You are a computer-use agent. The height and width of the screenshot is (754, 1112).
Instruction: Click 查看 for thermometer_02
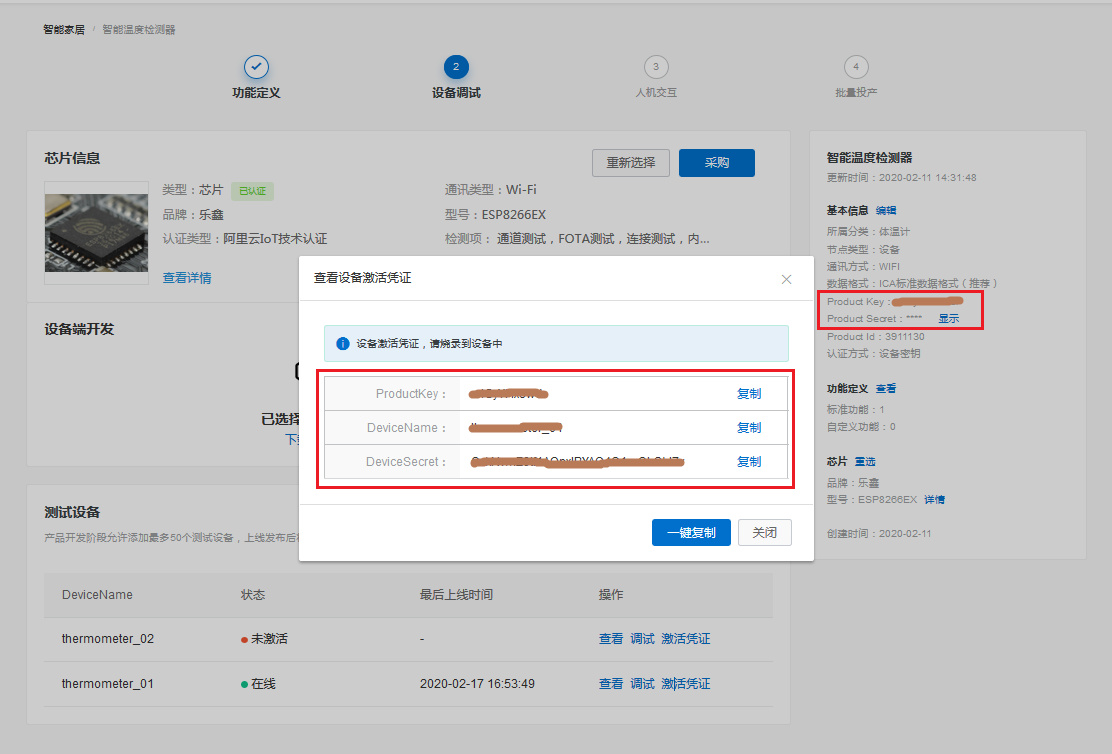611,639
